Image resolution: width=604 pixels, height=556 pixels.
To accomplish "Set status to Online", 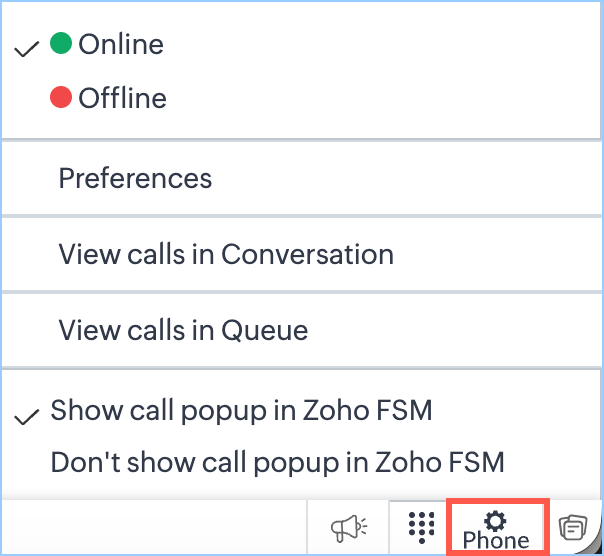I will [x=120, y=44].
